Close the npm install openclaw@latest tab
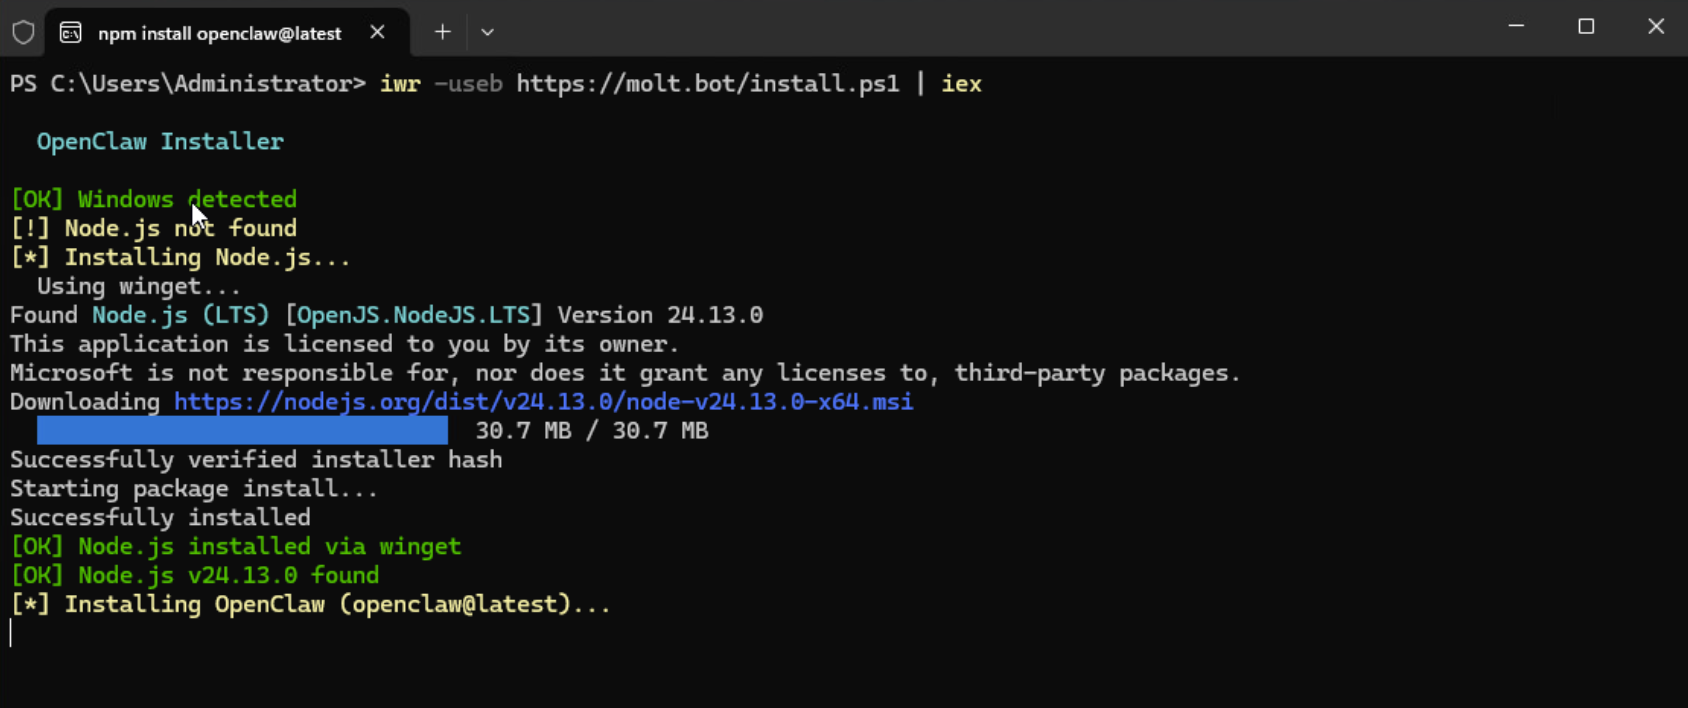 point(377,32)
